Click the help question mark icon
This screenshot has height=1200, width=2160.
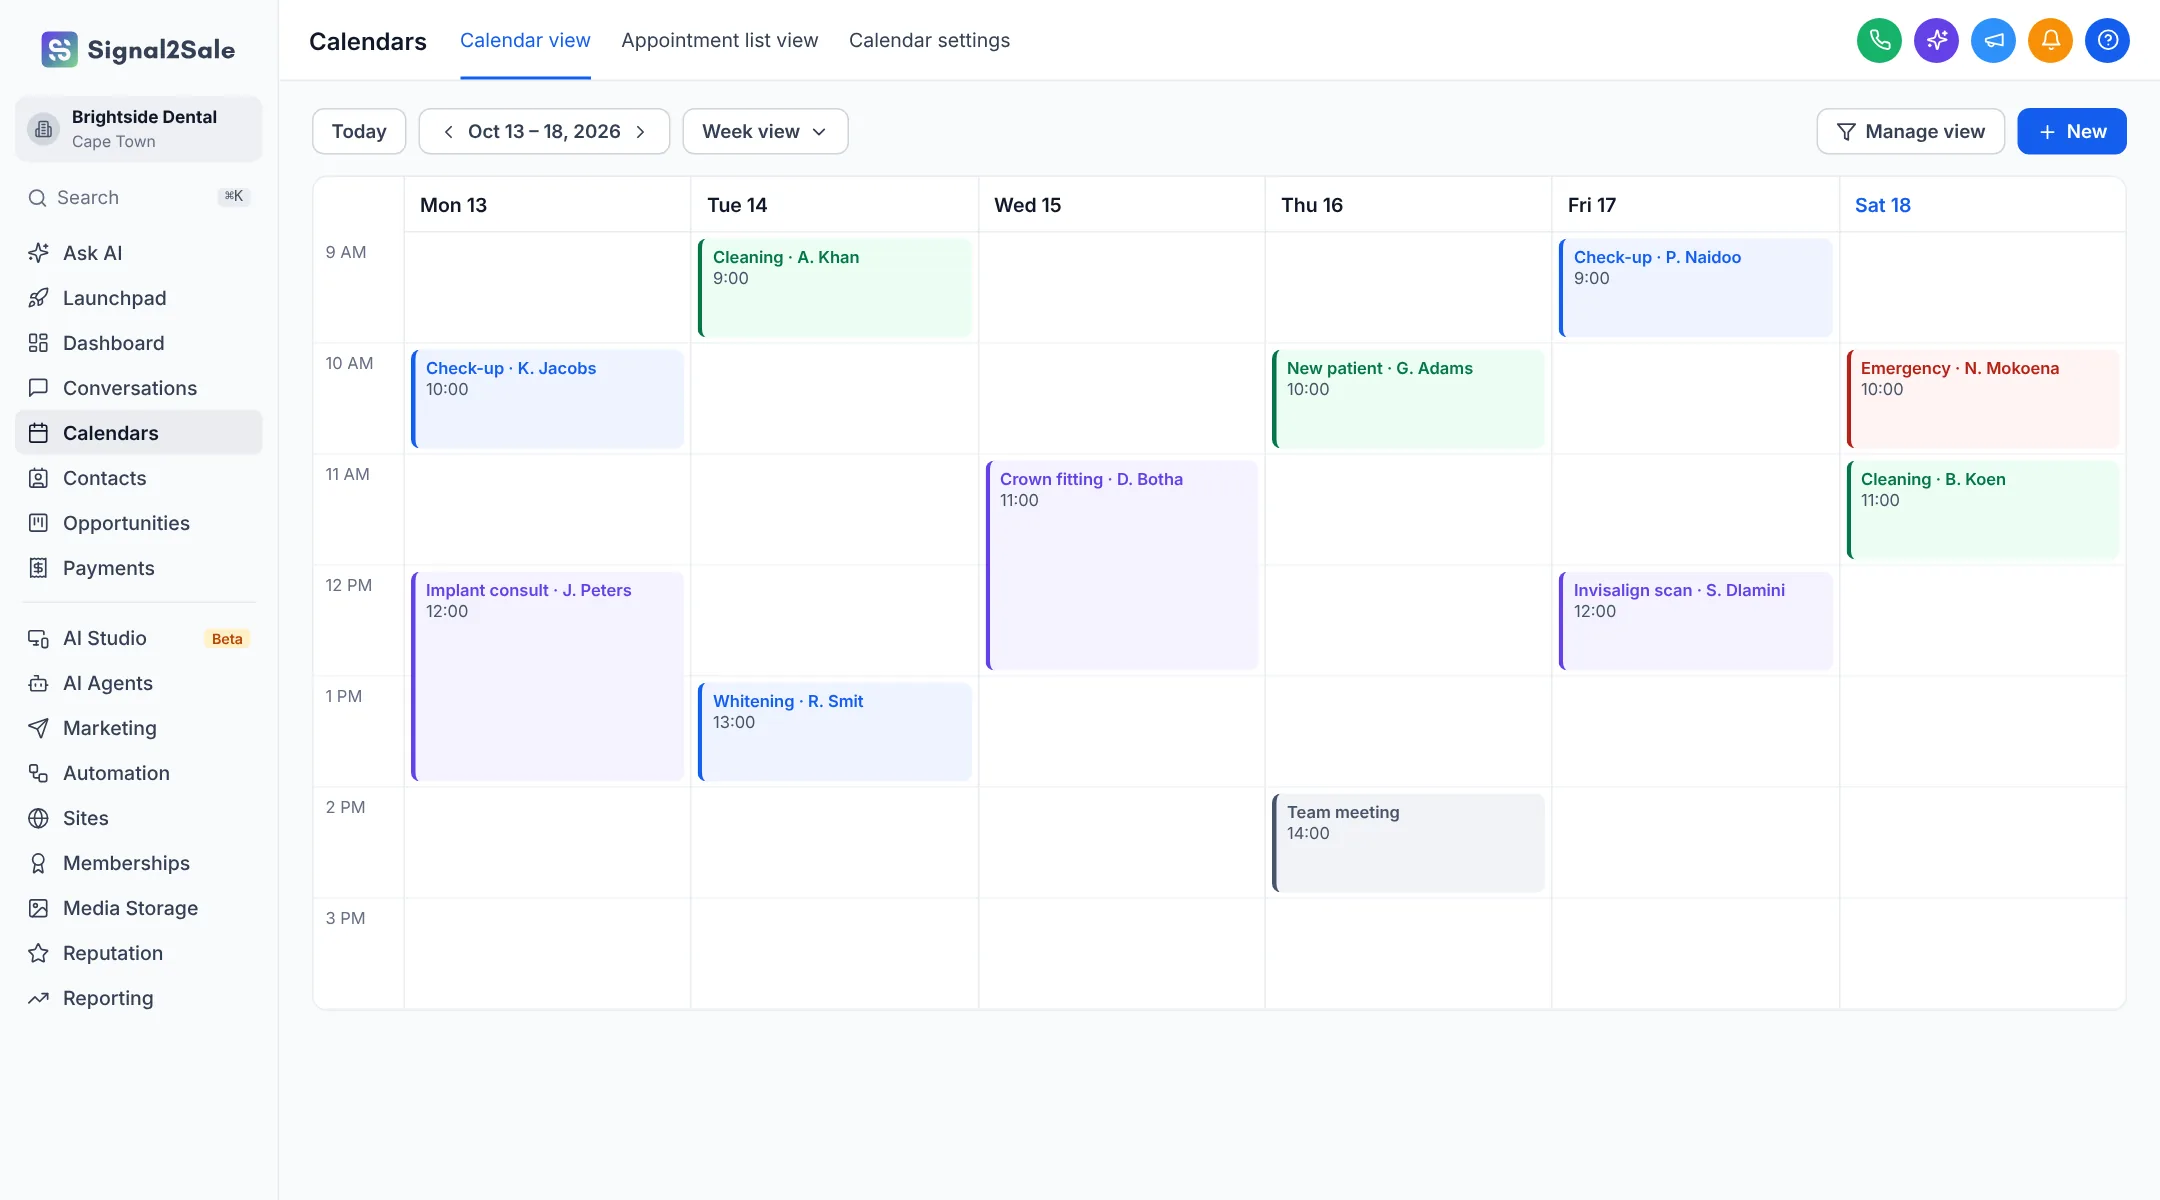tap(2107, 40)
